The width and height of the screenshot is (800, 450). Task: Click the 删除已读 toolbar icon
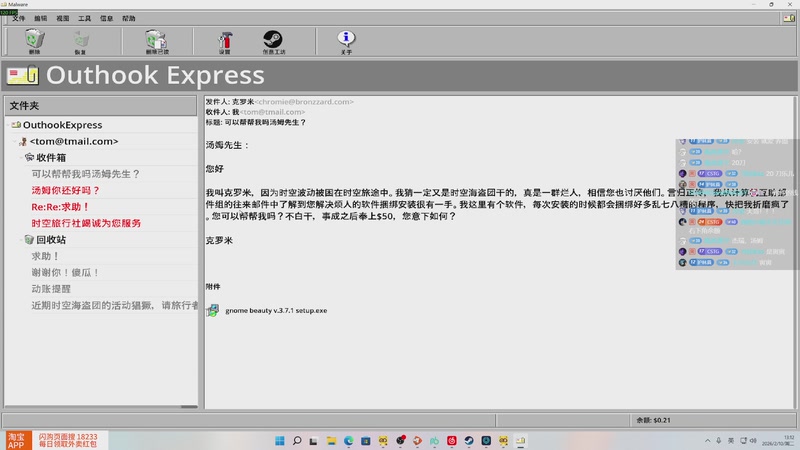pos(157,39)
